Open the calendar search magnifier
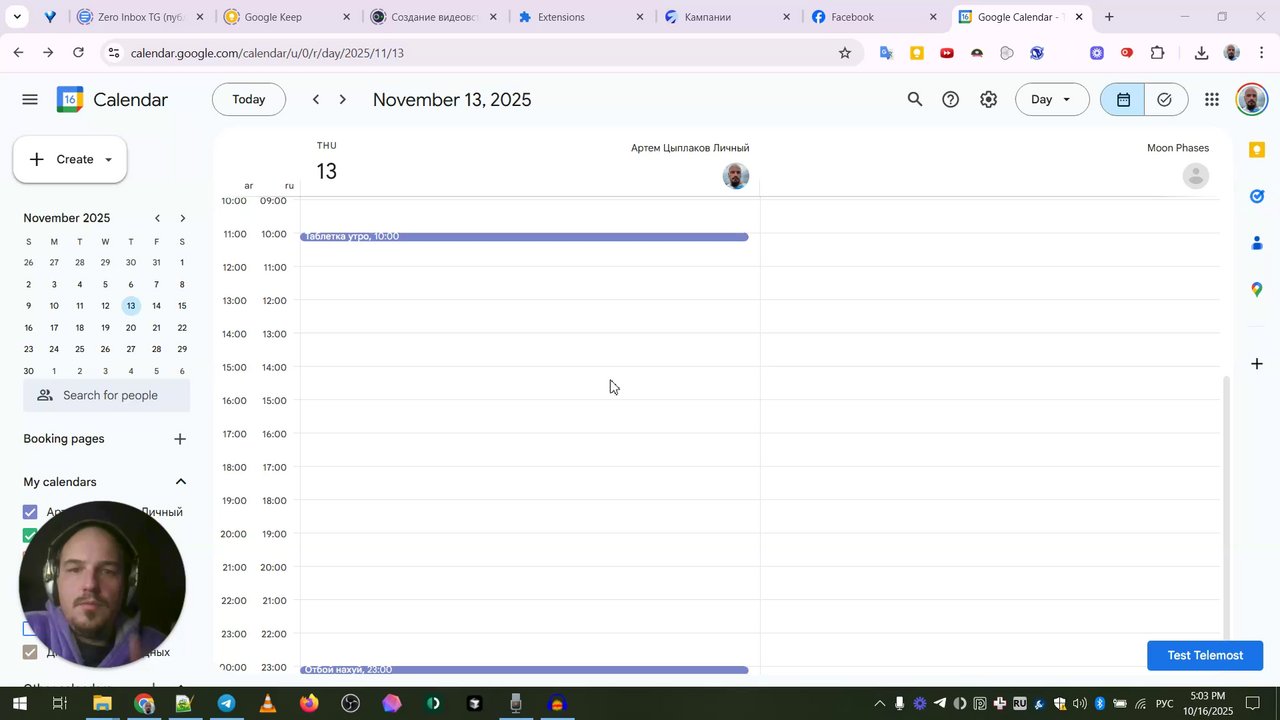The height and width of the screenshot is (720, 1280). (914, 99)
